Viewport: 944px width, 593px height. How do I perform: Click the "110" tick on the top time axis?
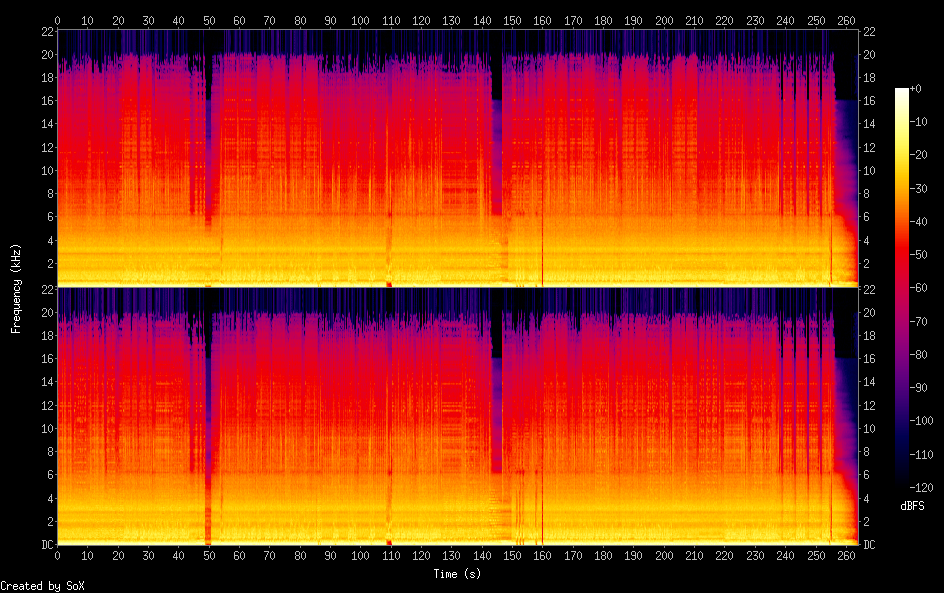click(391, 20)
